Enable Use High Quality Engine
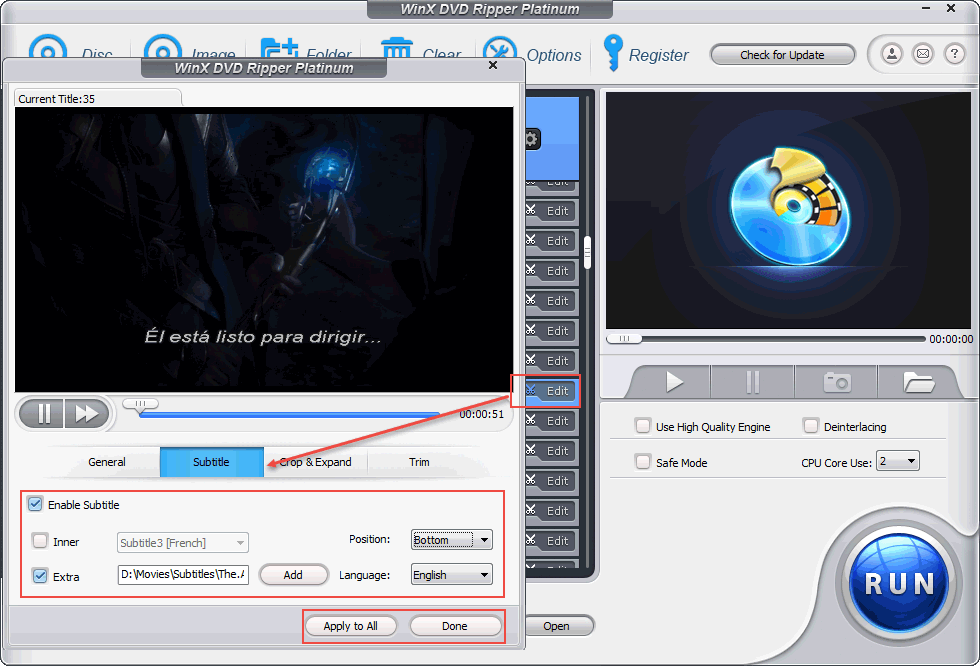 (642, 426)
